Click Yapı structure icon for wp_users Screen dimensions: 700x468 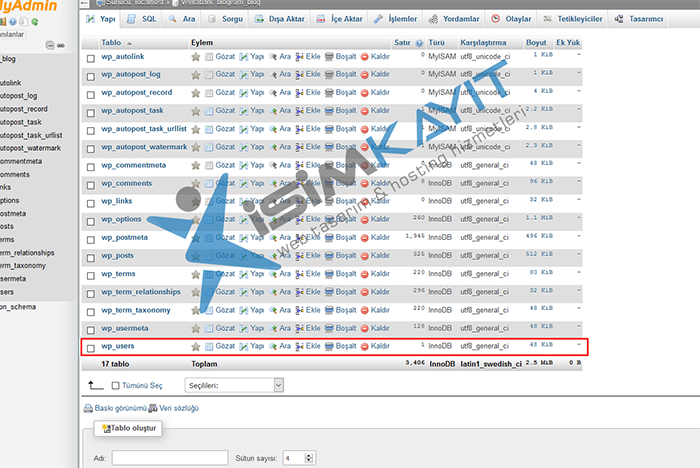click(x=244, y=346)
